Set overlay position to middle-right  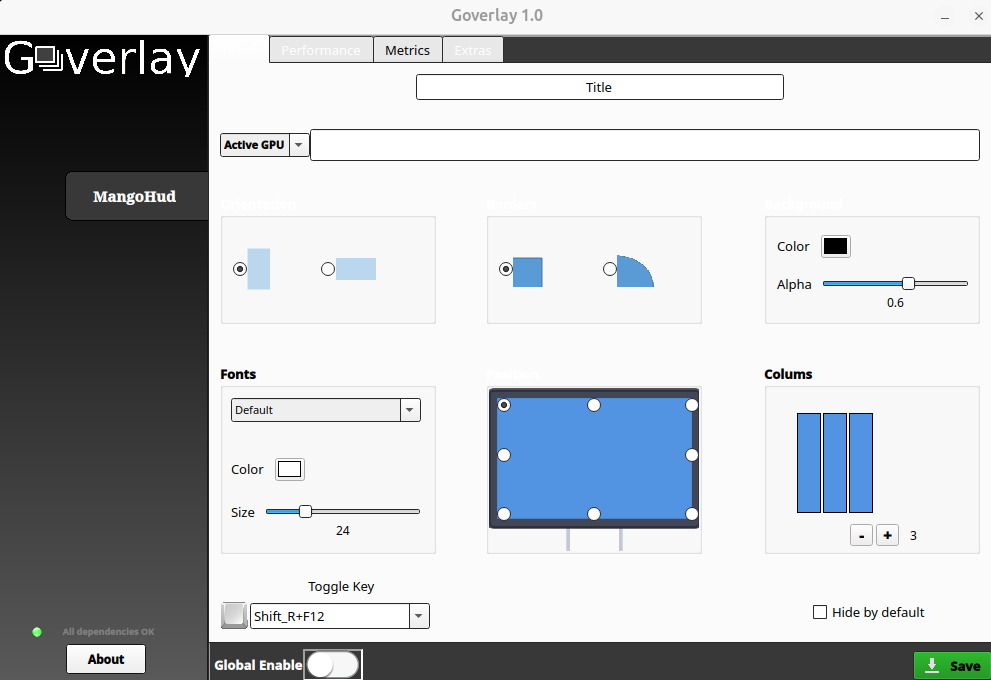(691, 455)
